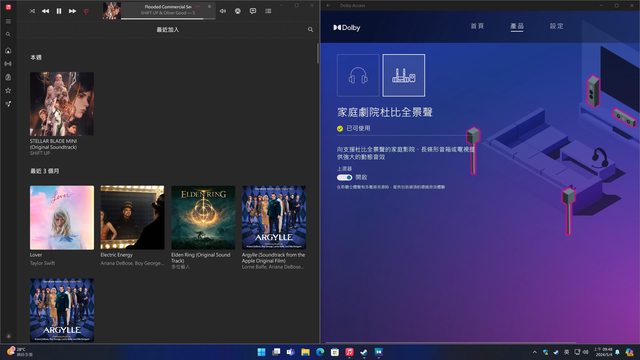Expand the system tray hidden icons chevron
Screen dimensions: 640x360
click(x=535, y=352)
